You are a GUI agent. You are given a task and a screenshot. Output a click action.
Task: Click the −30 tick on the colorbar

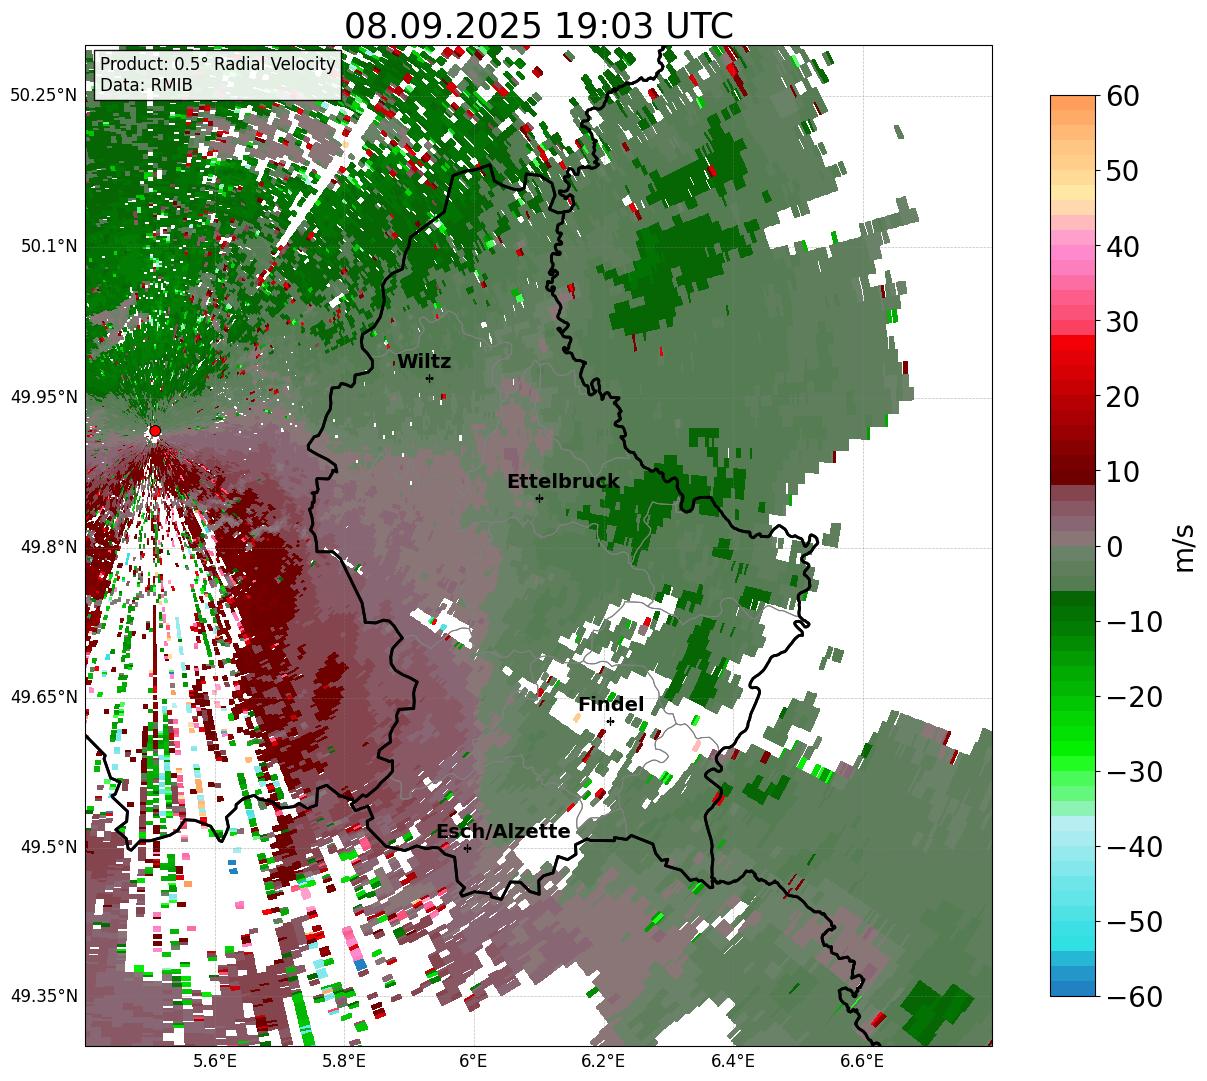pyautogui.click(x=1134, y=772)
